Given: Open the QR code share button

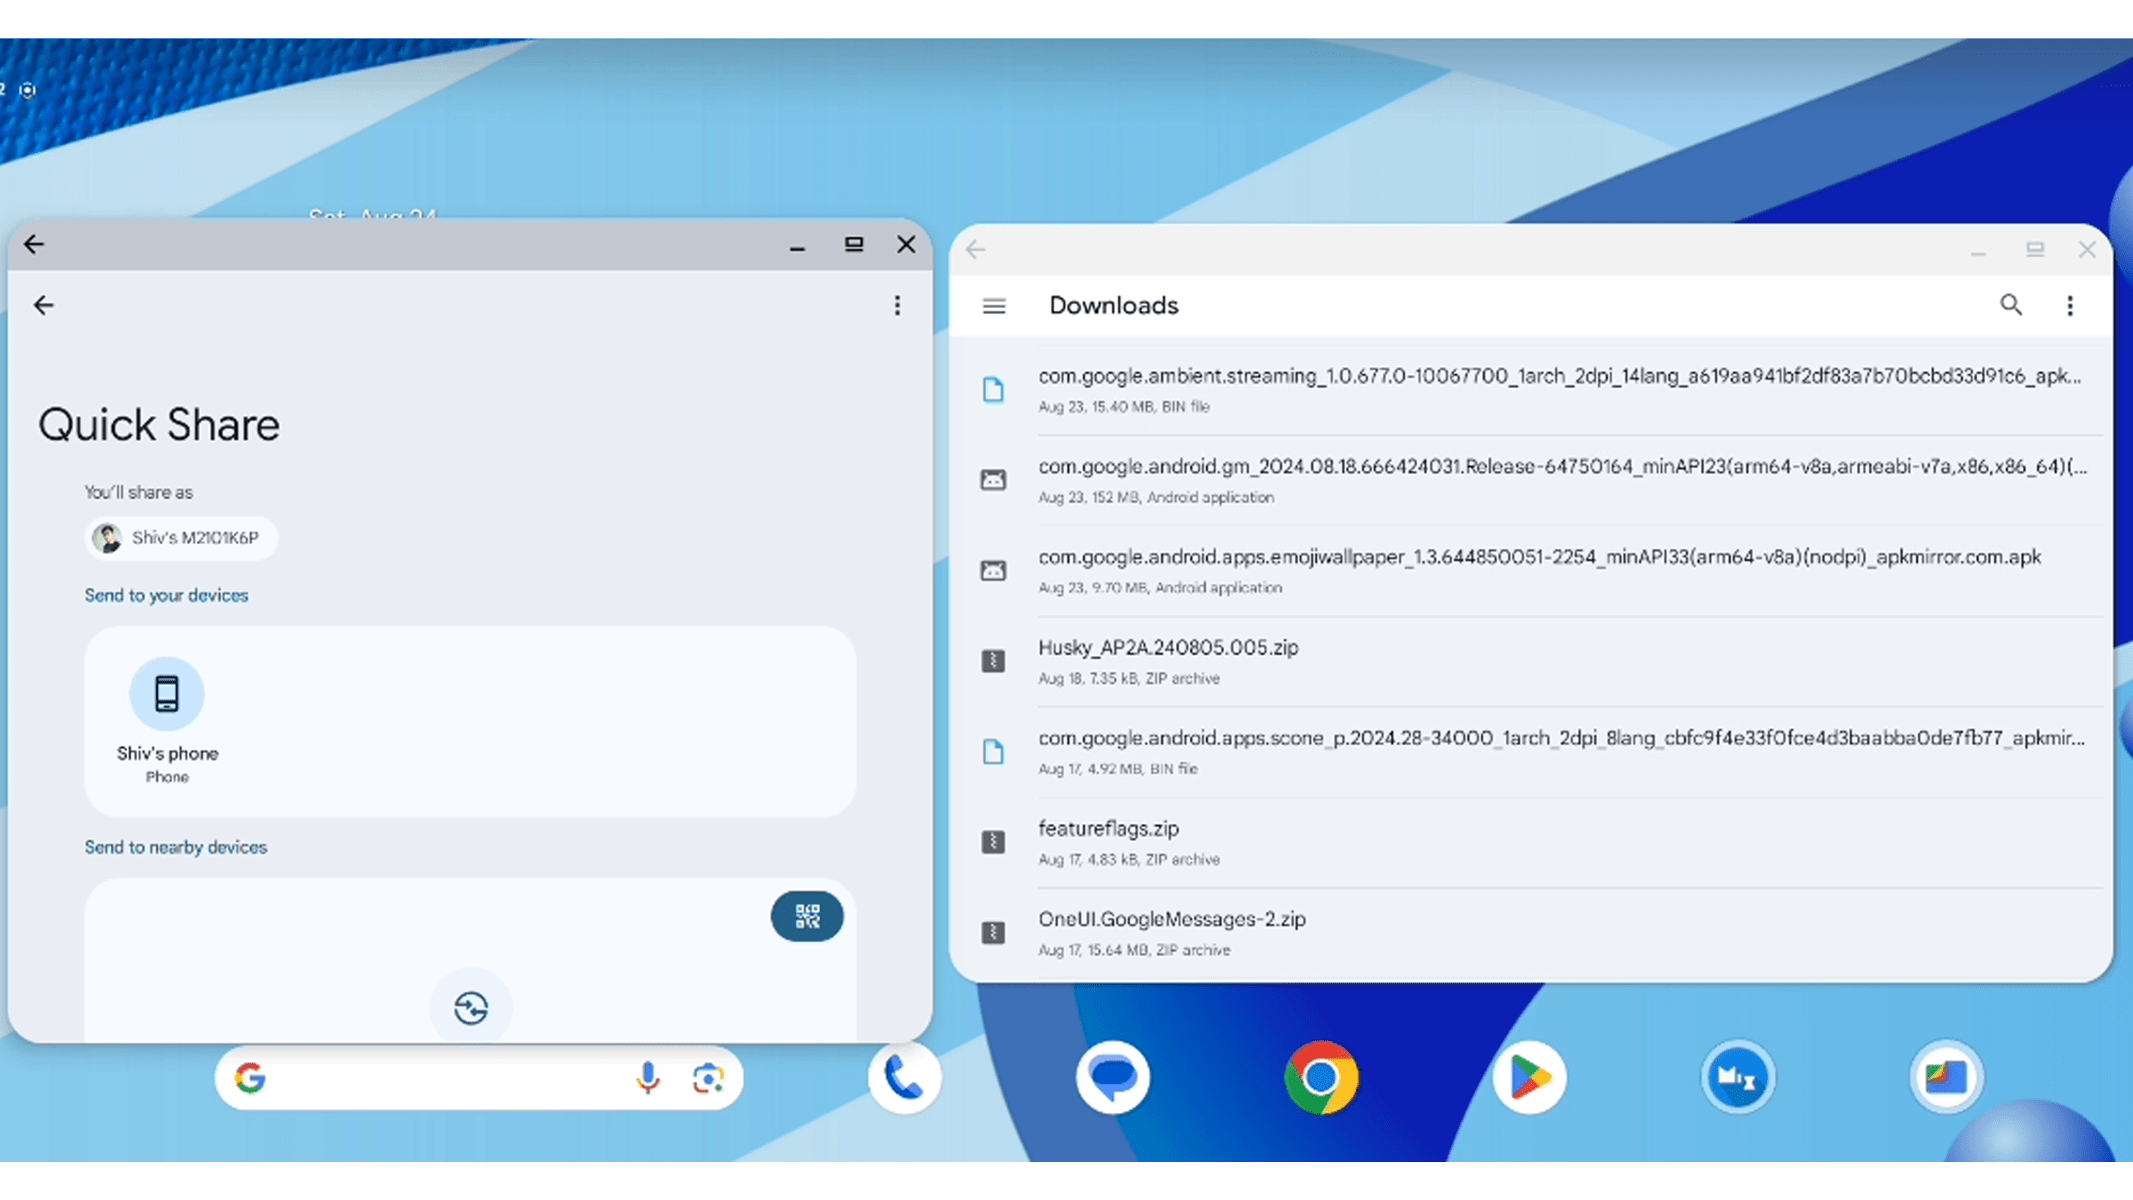Looking at the screenshot, I should 806,916.
